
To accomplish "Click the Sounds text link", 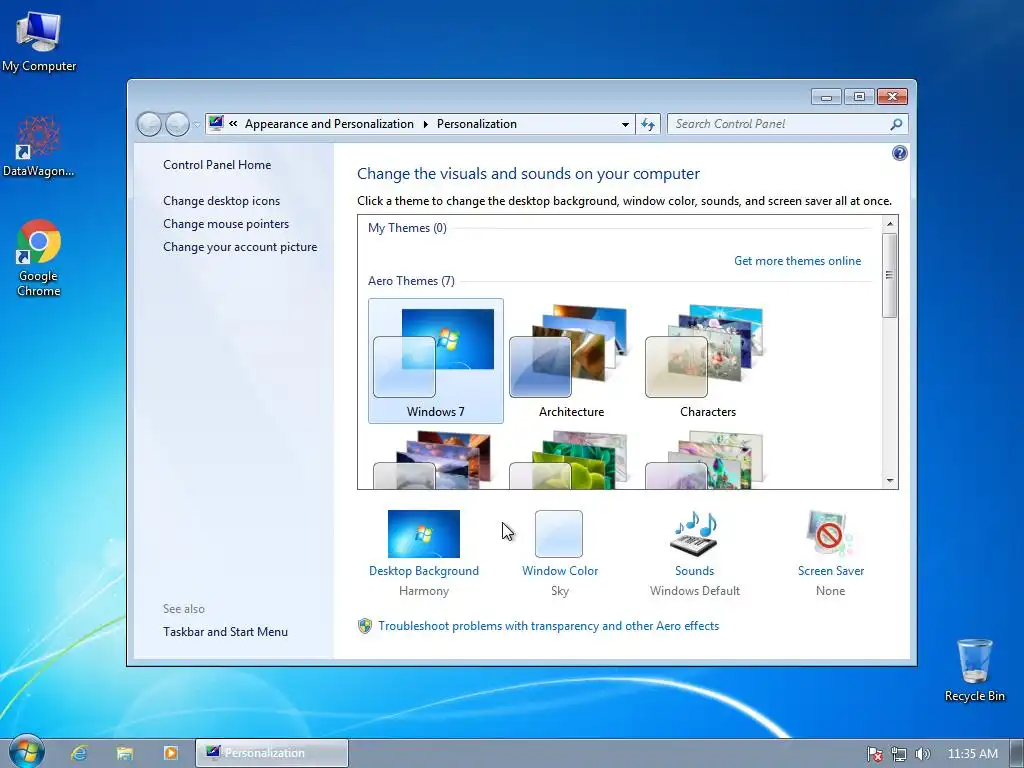I will [694, 571].
